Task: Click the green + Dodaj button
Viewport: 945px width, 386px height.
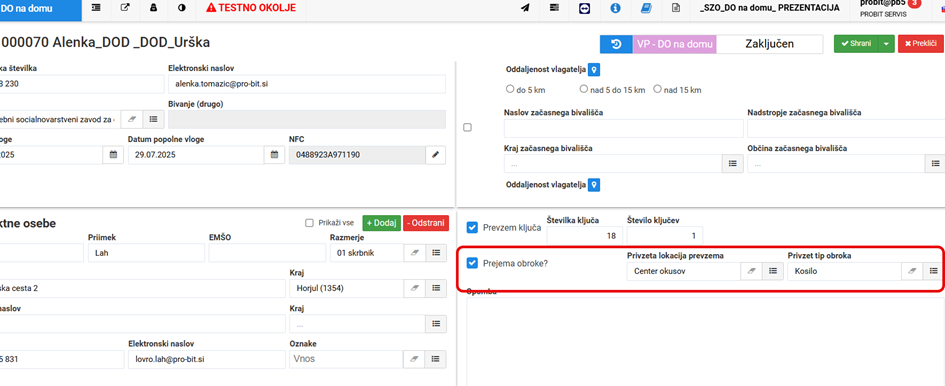Action: coord(381,223)
